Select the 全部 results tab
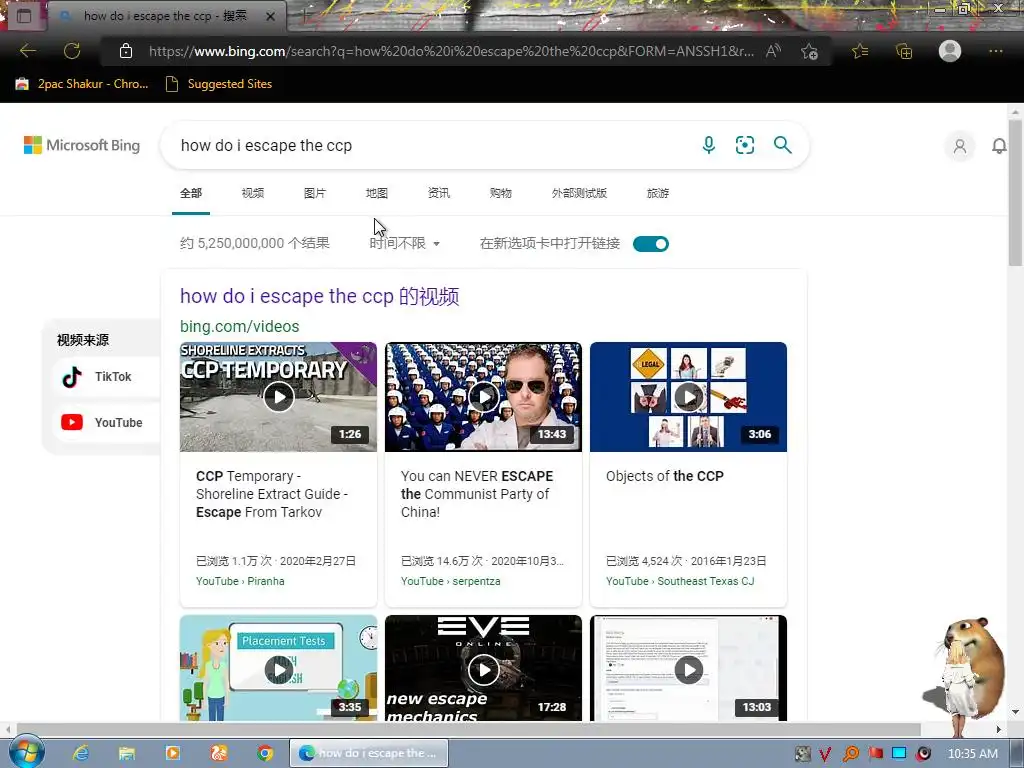This screenshot has width=1024, height=768. click(x=191, y=193)
